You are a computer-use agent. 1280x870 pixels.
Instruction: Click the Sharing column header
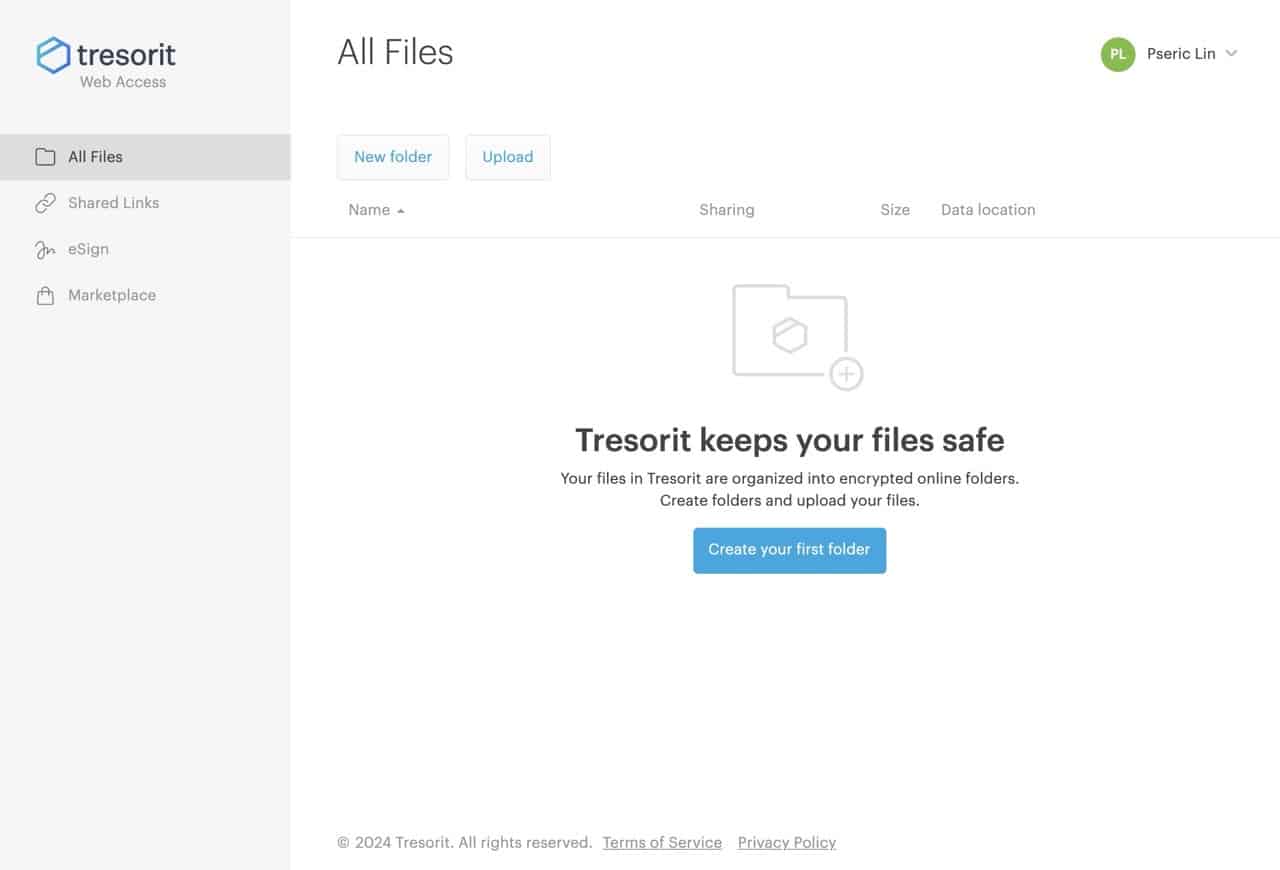[727, 210]
